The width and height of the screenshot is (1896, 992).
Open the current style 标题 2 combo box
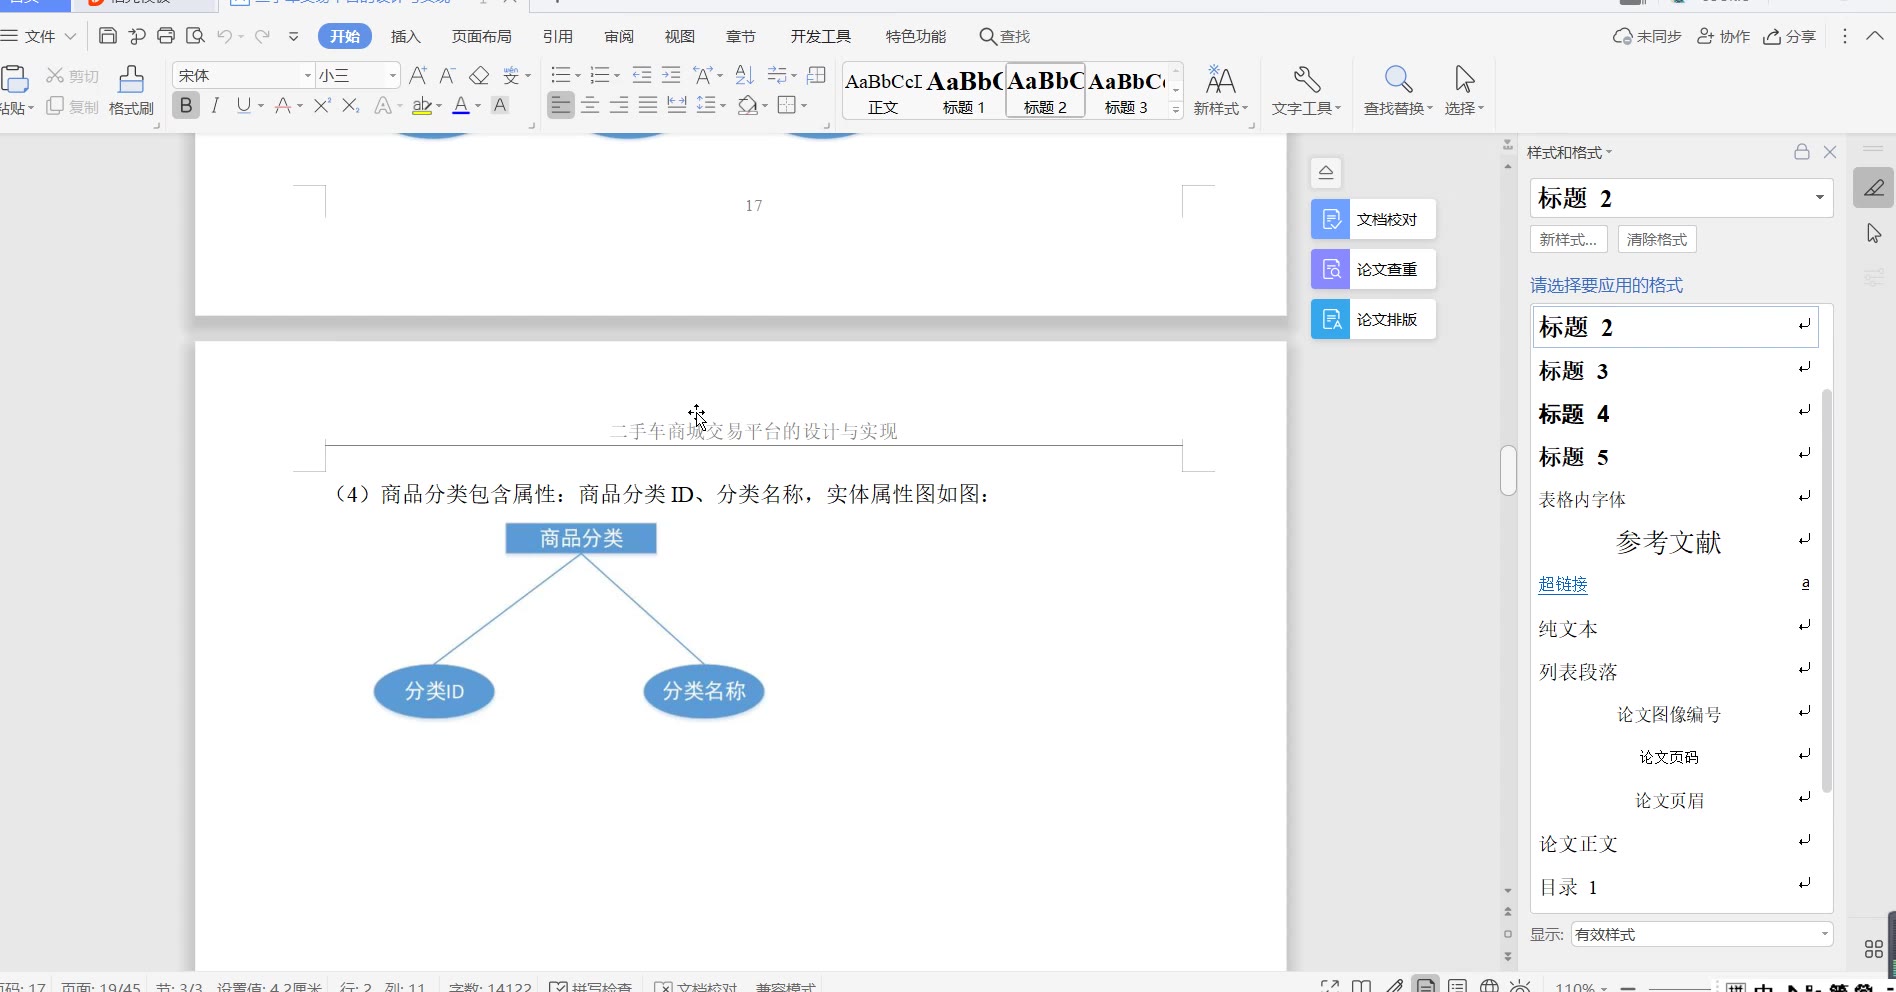[1682, 198]
